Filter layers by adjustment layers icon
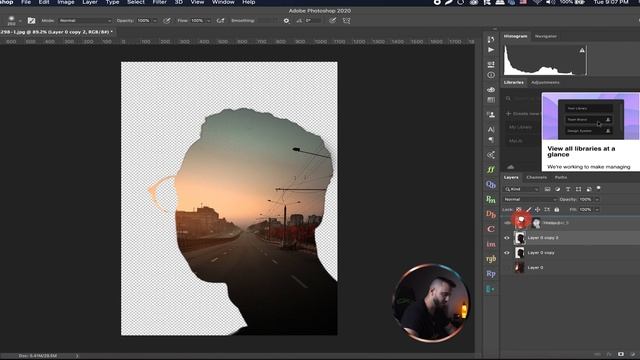Screen dimensions: 640x360 (558, 189)
